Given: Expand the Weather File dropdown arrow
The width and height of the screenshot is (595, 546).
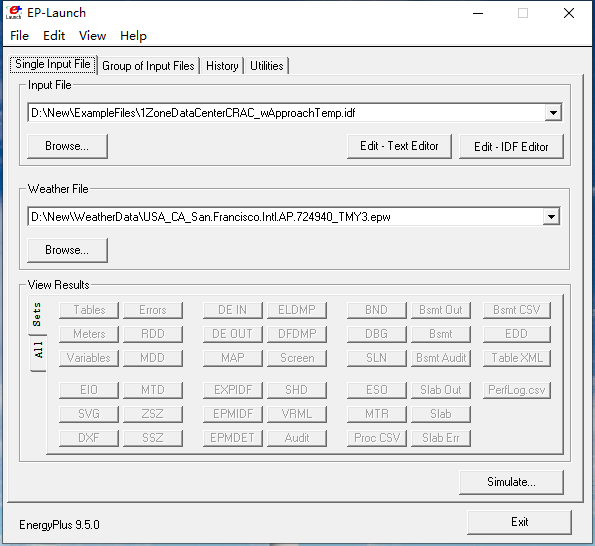Looking at the screenshot, I should click(x=551, y=217).
